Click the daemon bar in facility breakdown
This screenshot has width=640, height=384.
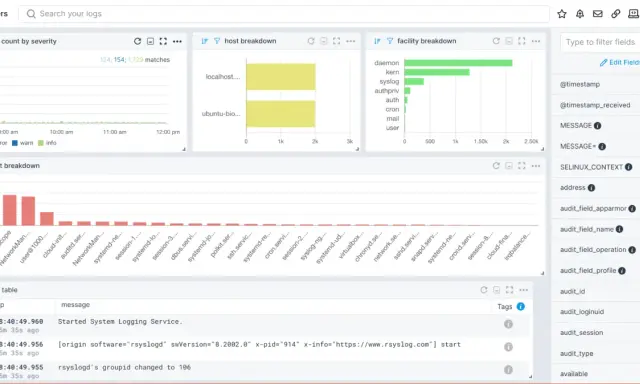[x=458, y=63]
